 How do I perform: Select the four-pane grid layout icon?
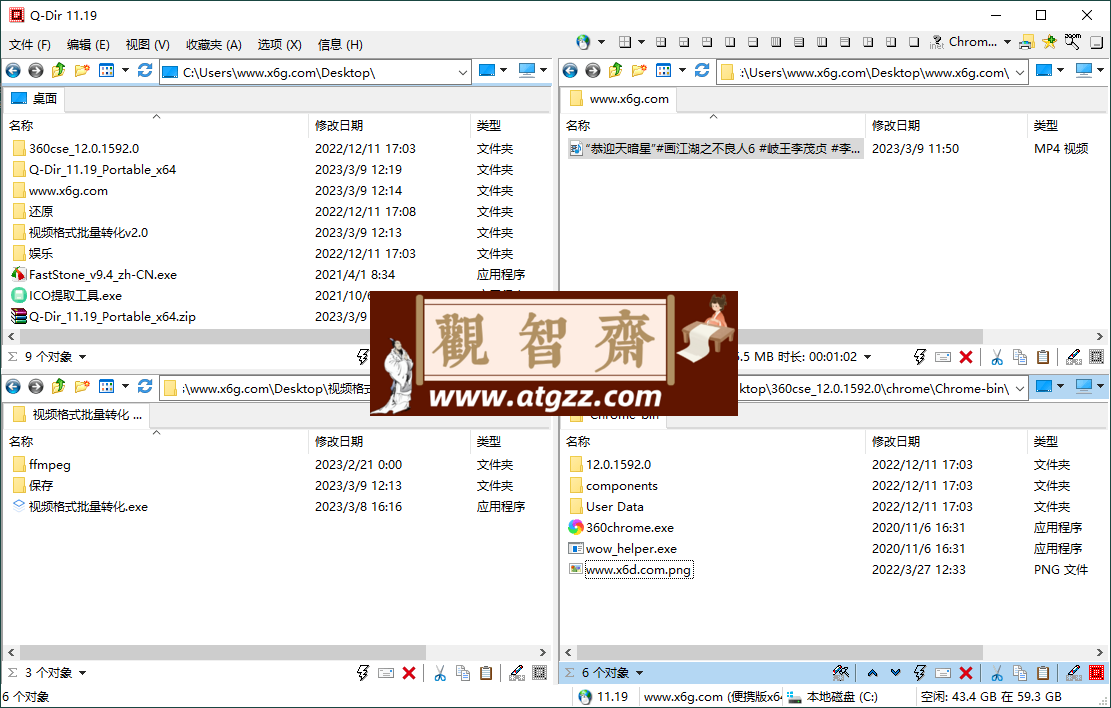[661, 43]
